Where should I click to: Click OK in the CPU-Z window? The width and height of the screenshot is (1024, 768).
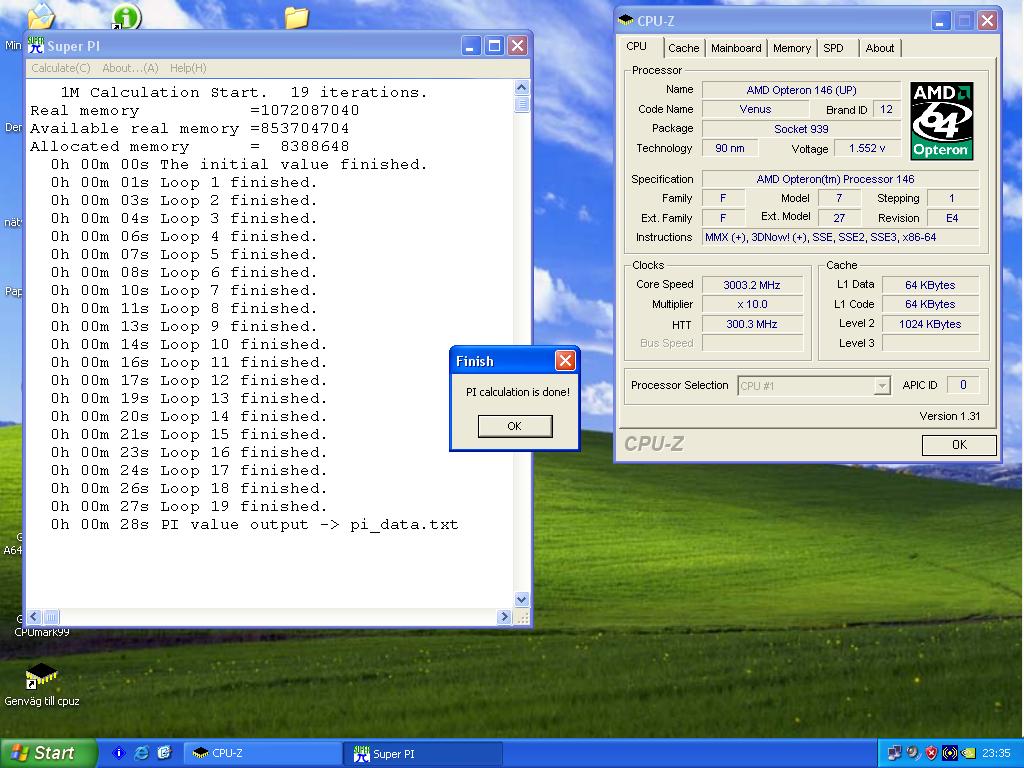point(959,445)
